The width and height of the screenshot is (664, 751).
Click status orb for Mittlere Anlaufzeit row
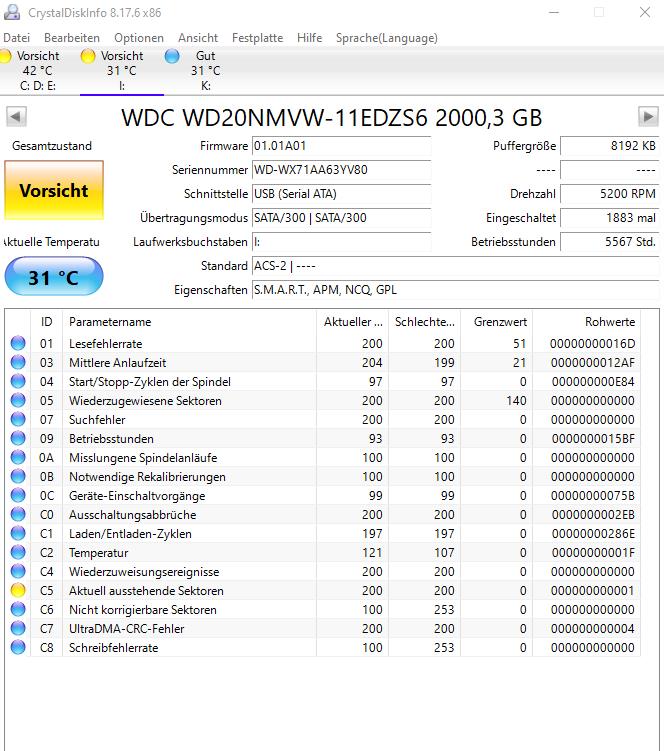pyautogui.click(x=18, y=362)
